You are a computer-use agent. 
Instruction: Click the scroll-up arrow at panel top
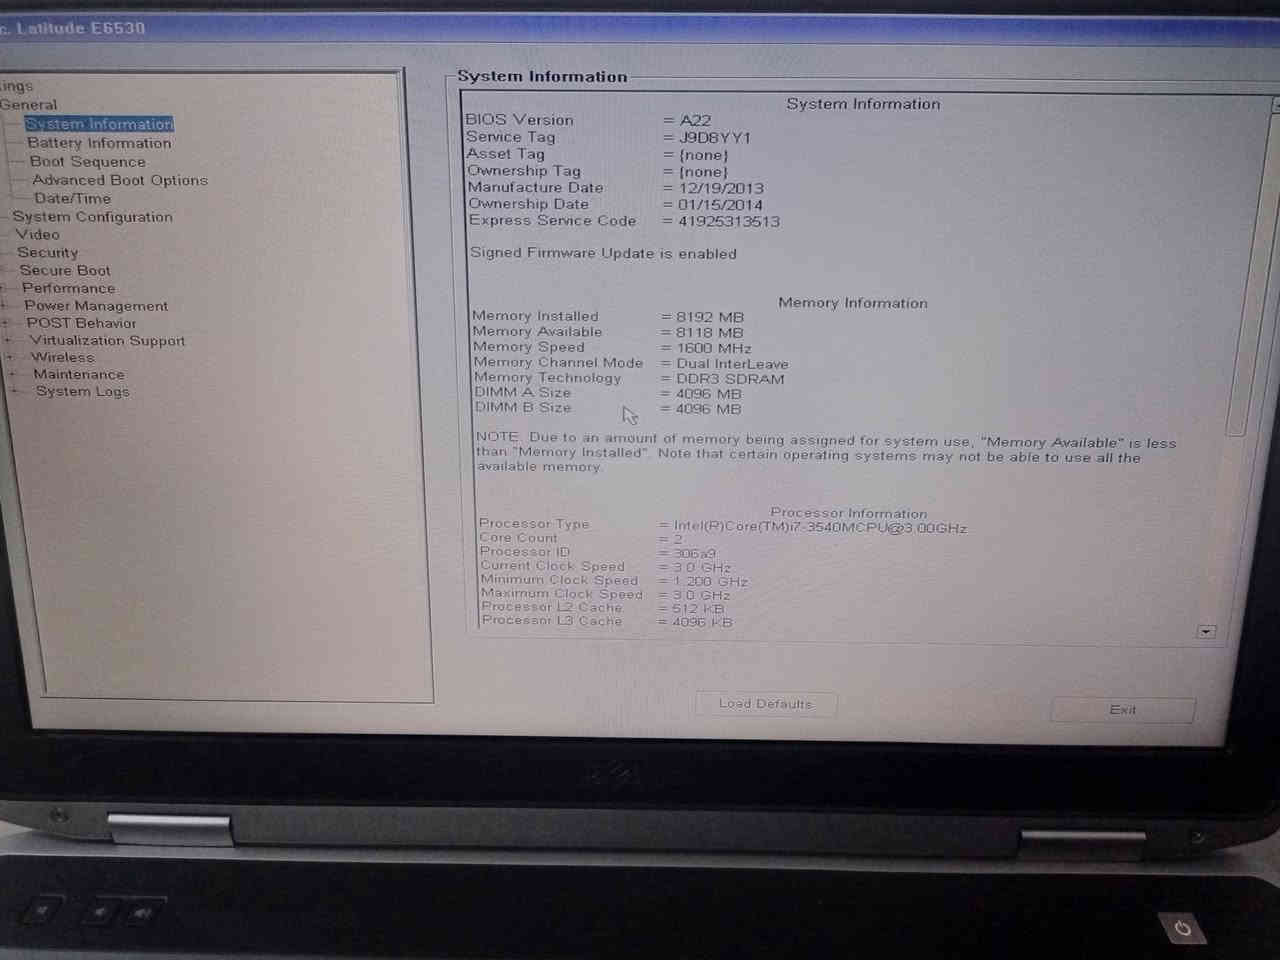(x=1272, y=101)
